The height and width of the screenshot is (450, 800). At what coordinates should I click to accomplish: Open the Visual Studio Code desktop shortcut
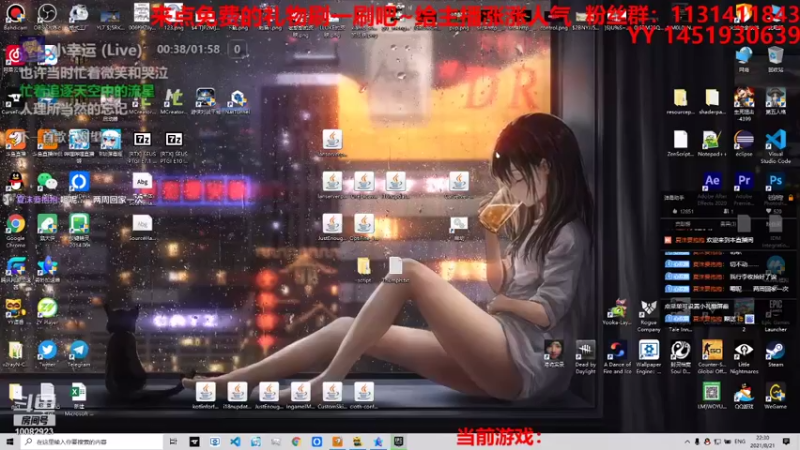tap(776, 146)
